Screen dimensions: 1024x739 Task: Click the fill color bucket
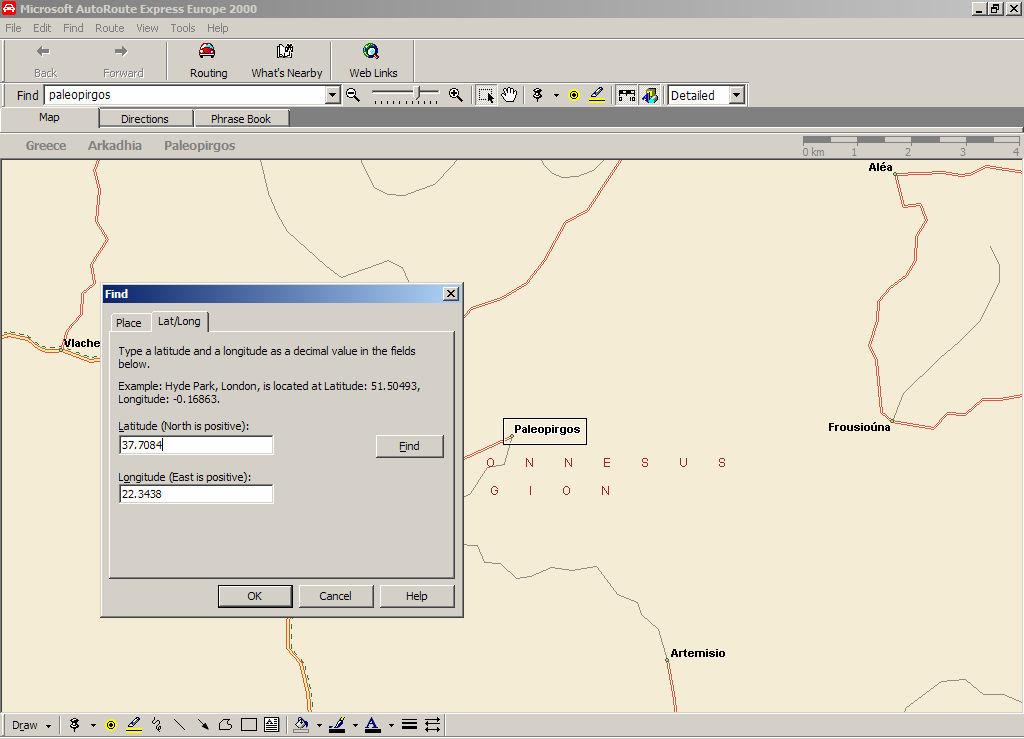coord(301,725)
